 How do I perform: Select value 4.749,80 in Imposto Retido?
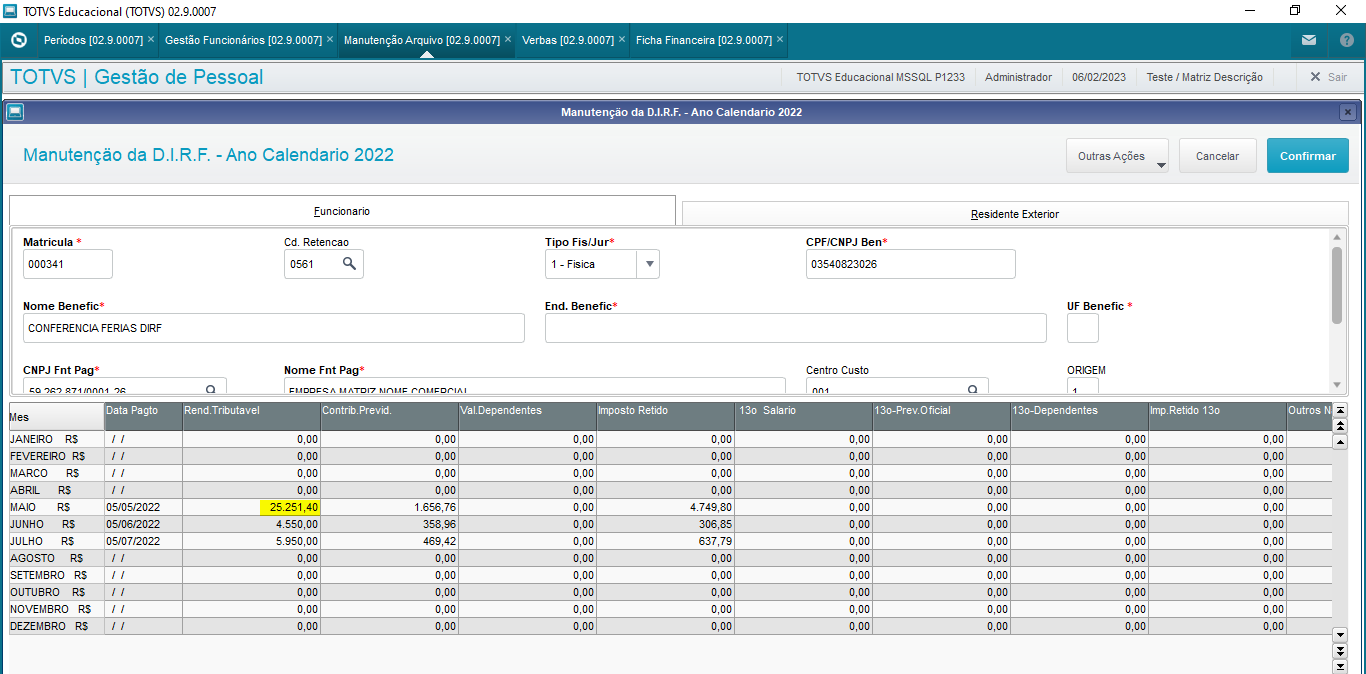(x=711, y=507)
